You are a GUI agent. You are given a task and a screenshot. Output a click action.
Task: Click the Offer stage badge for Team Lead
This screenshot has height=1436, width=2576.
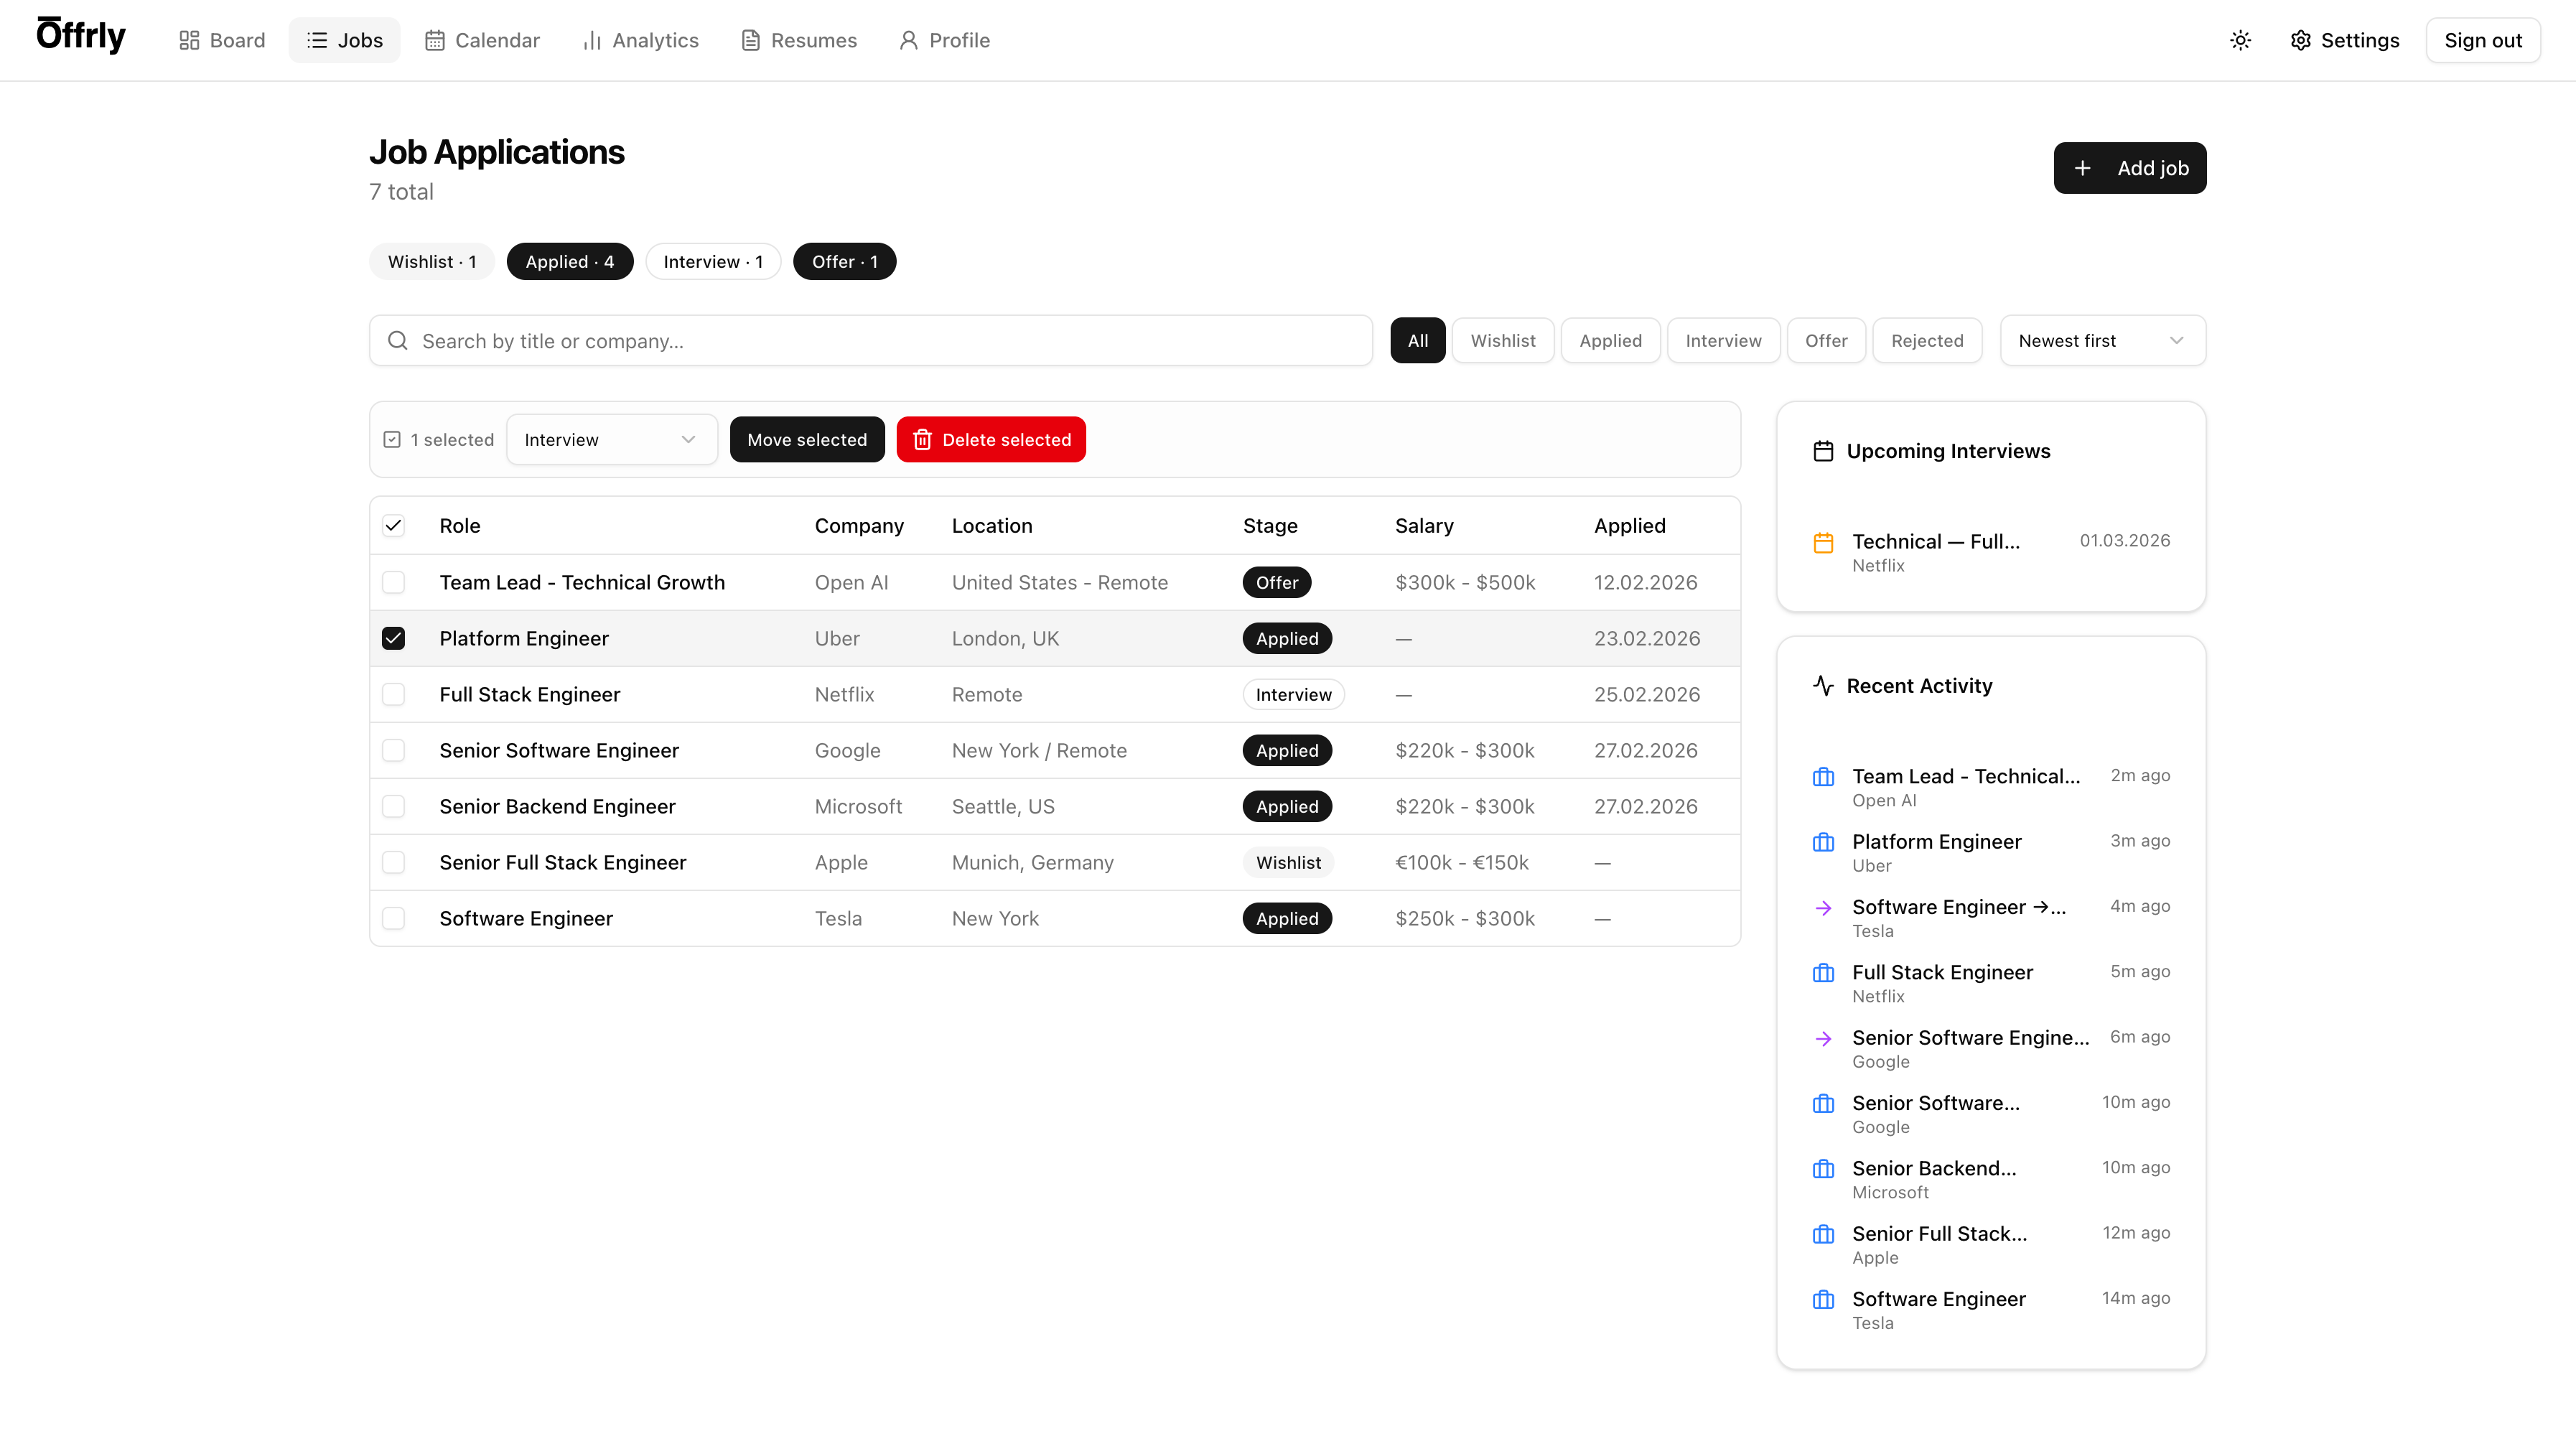(1276, 582)
